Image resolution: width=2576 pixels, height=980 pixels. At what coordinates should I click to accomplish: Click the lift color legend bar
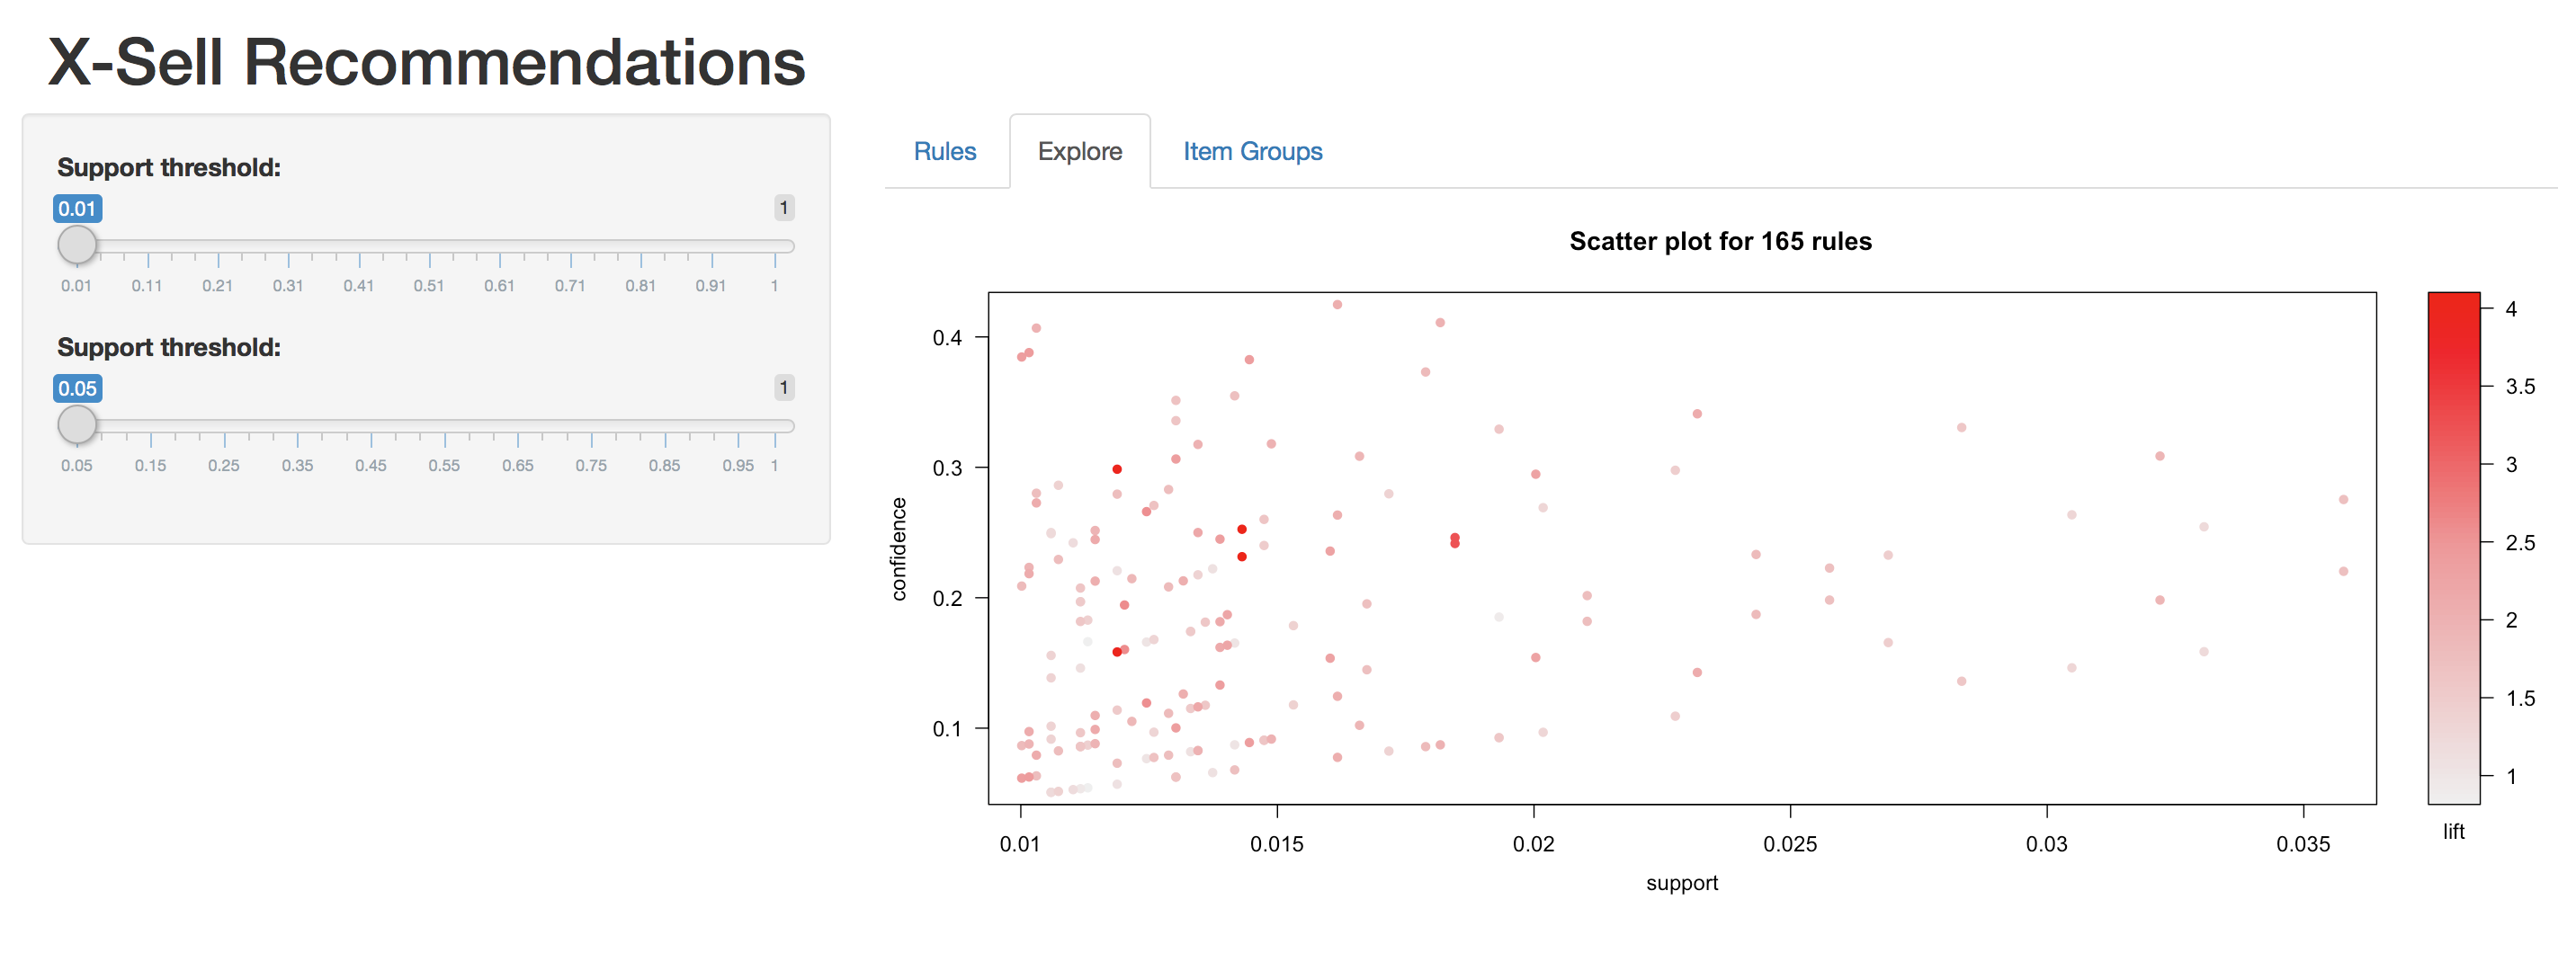(x=2454, y=548)
